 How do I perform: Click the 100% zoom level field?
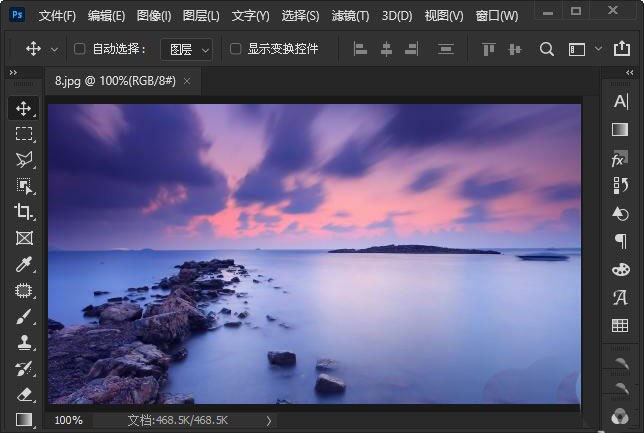tap(68, 421)
